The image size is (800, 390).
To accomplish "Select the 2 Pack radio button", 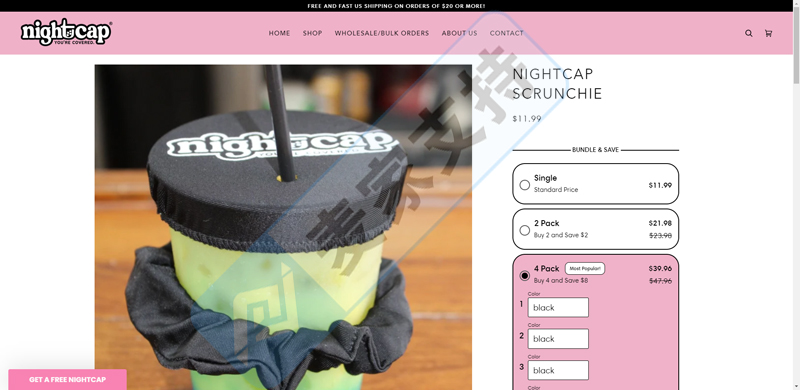I will click(x=524, y=230).
